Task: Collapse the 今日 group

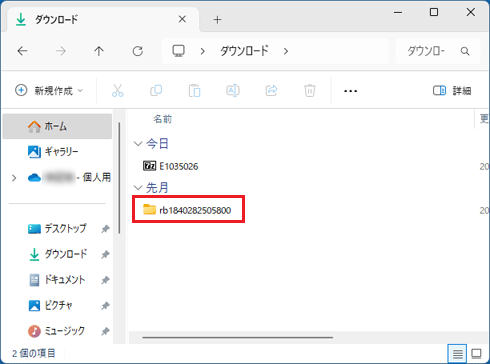Action: [138, 144]
